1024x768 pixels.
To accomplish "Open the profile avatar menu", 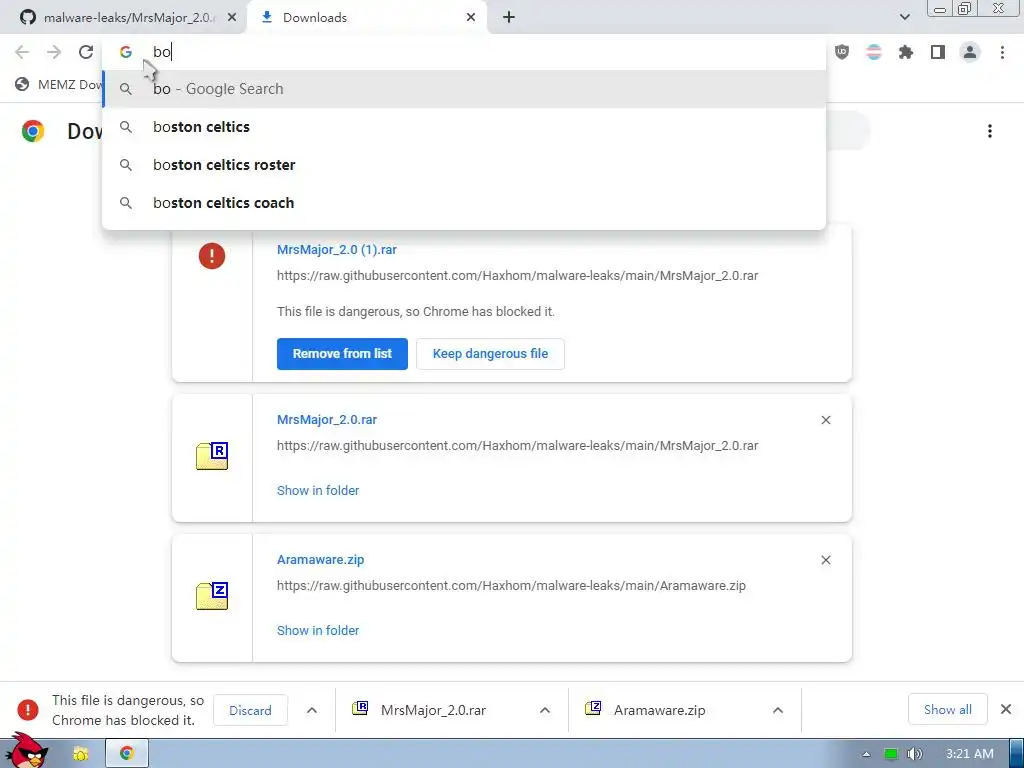I will (970, 52).
